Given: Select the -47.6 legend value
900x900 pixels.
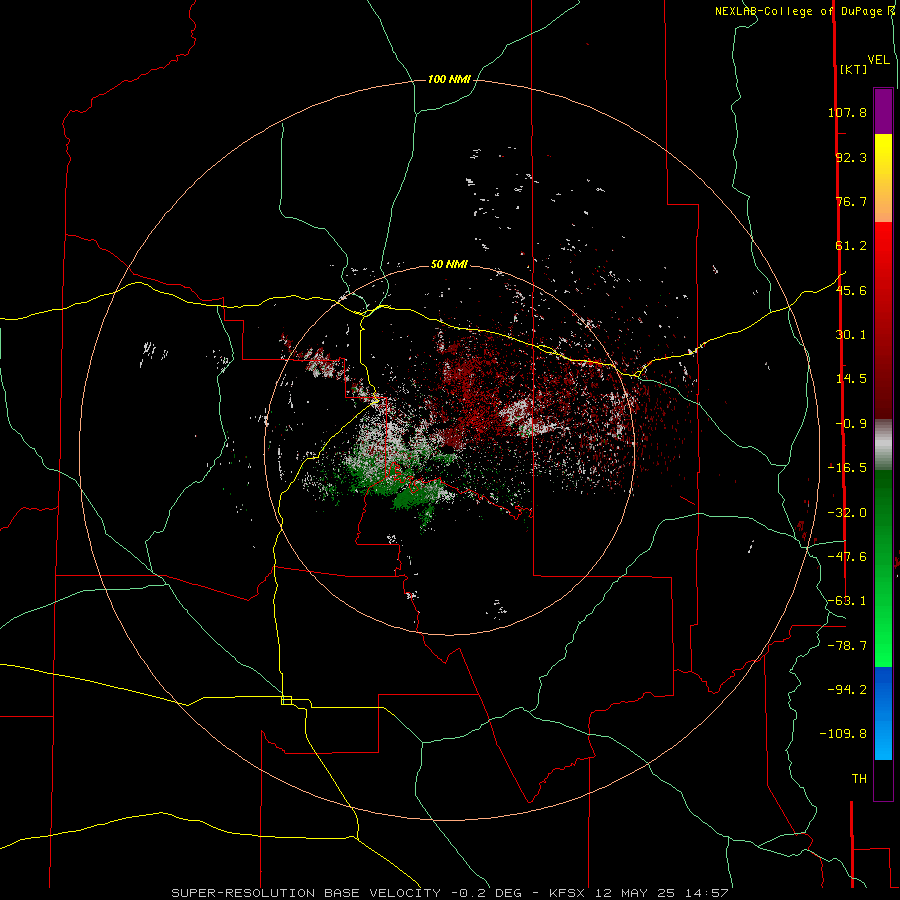Looking at the screenshot, I should [x=847, y=557].
